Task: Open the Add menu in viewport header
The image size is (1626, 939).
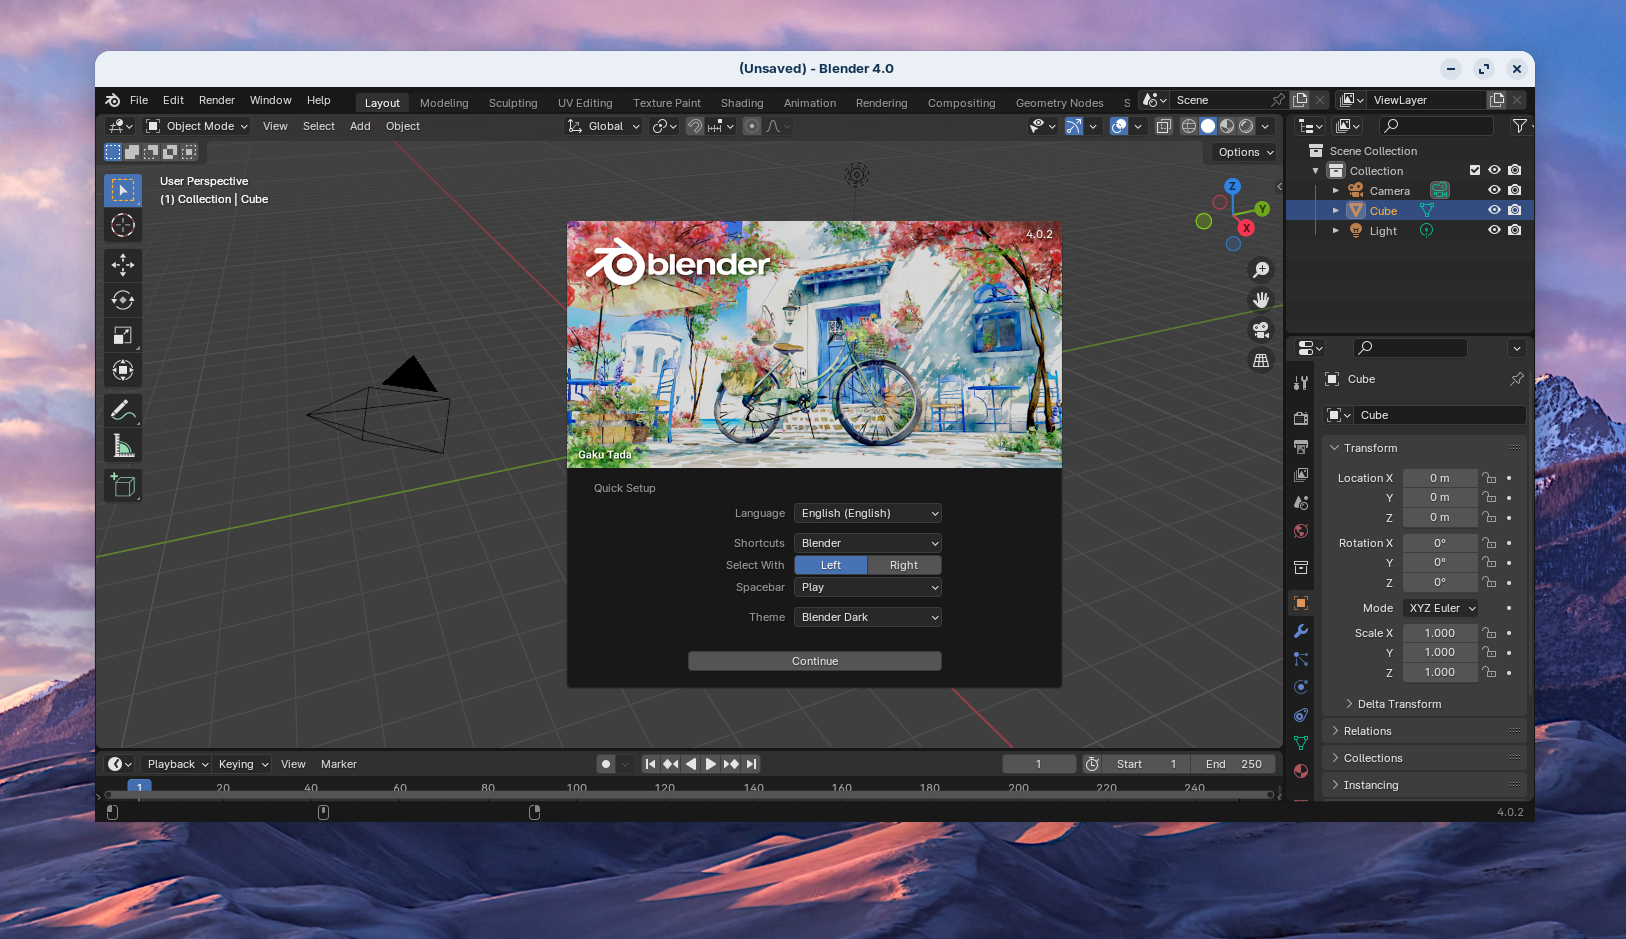Action: click(x=360, y=126)
